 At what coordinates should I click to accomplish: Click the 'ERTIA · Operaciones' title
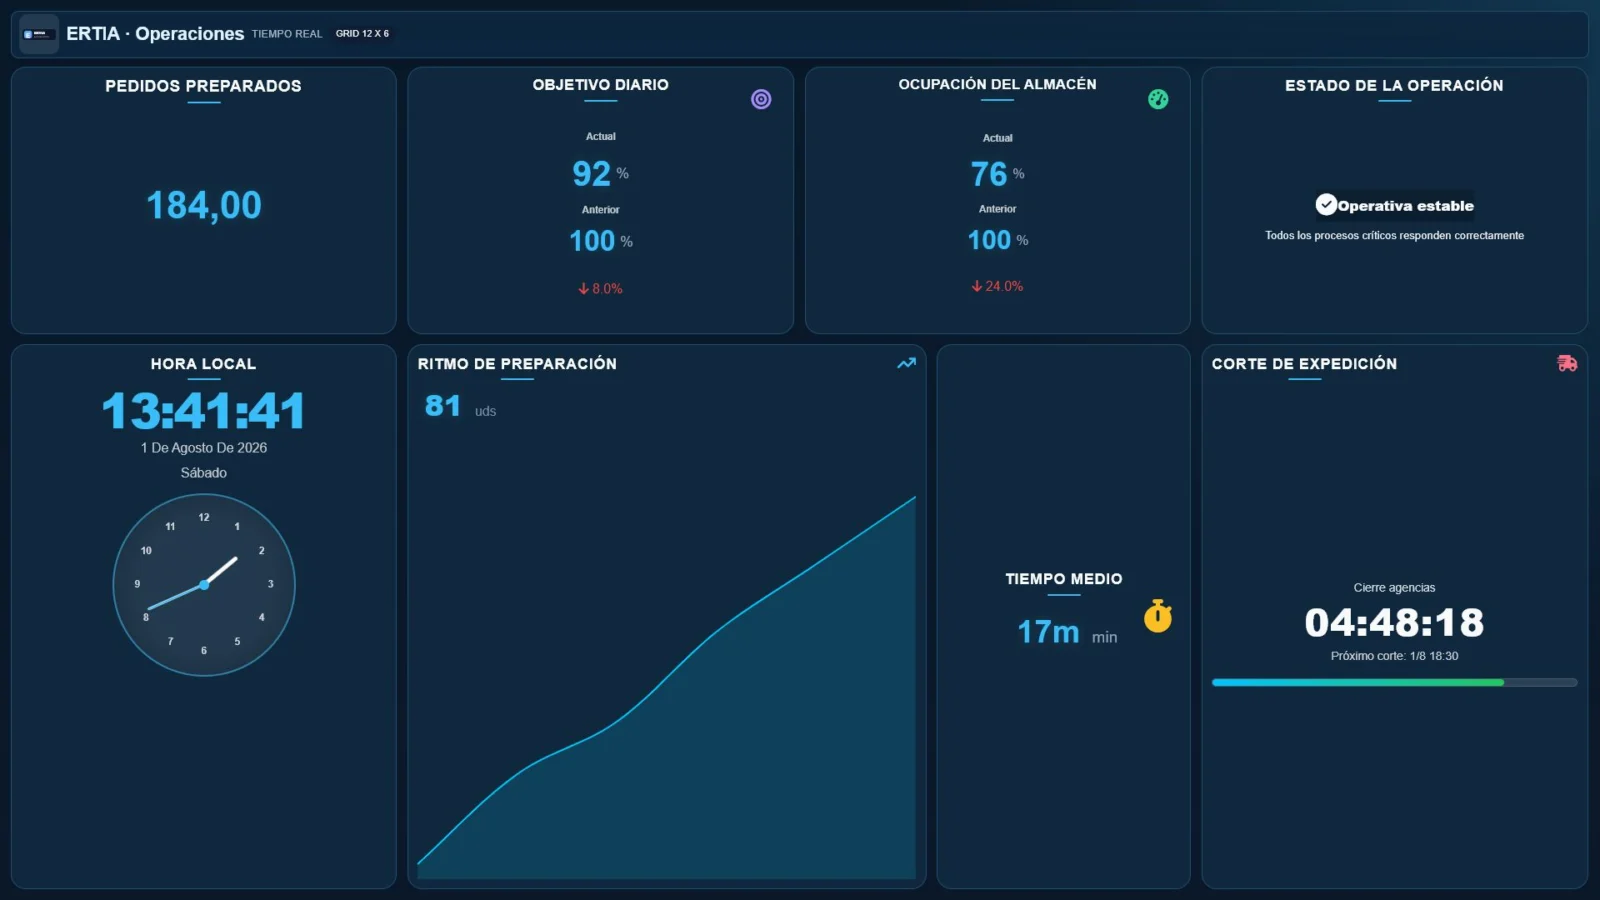[x=155, y=34]
